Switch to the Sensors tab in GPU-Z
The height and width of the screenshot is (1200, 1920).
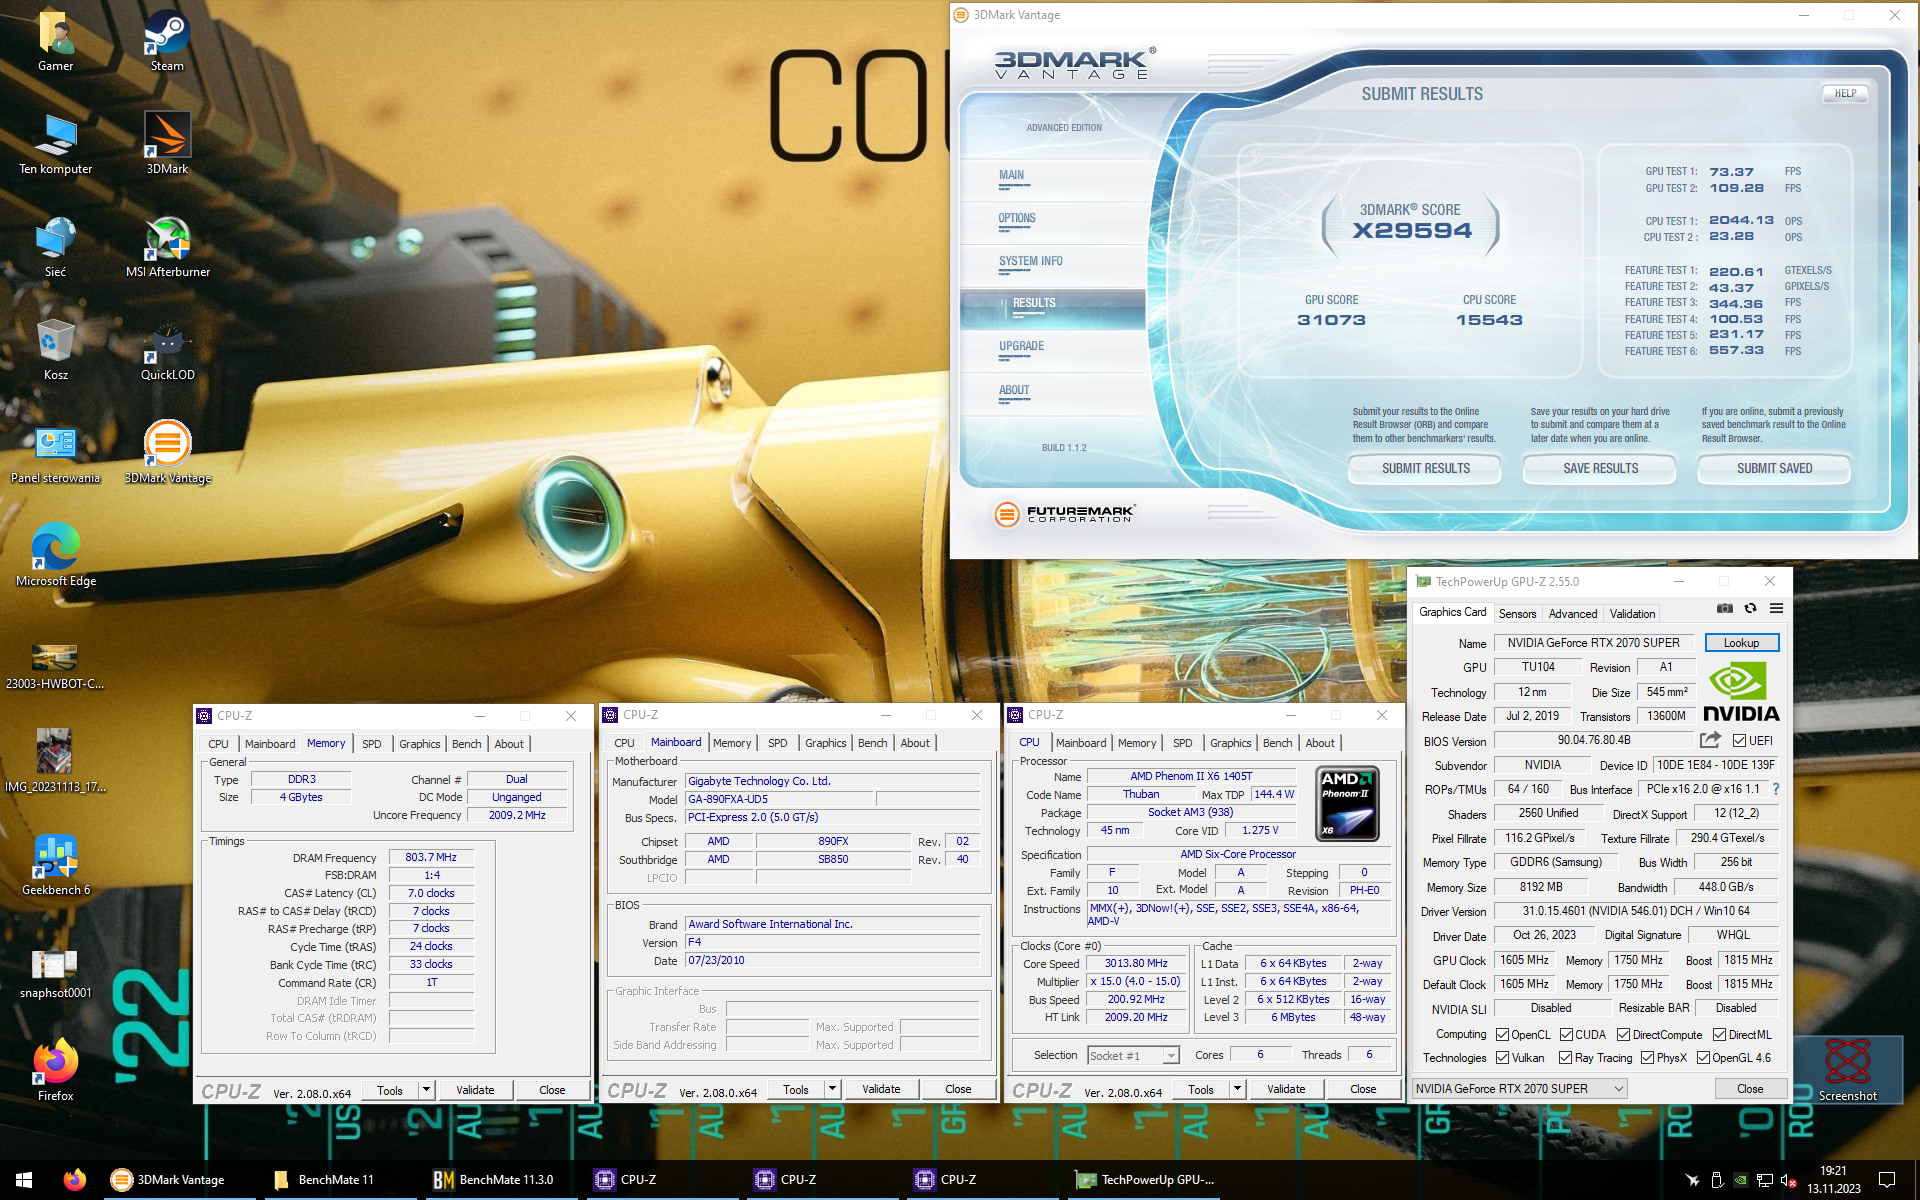click(1517, 614)
